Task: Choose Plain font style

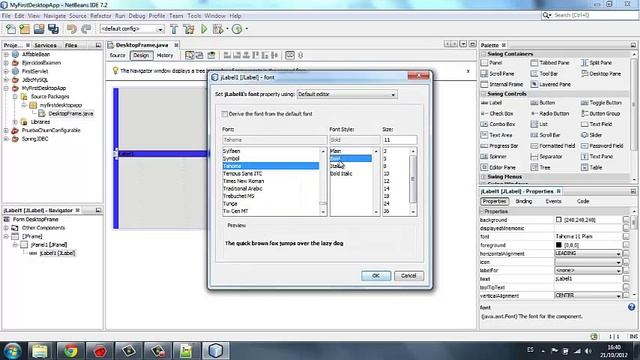Action: [336, 151]
